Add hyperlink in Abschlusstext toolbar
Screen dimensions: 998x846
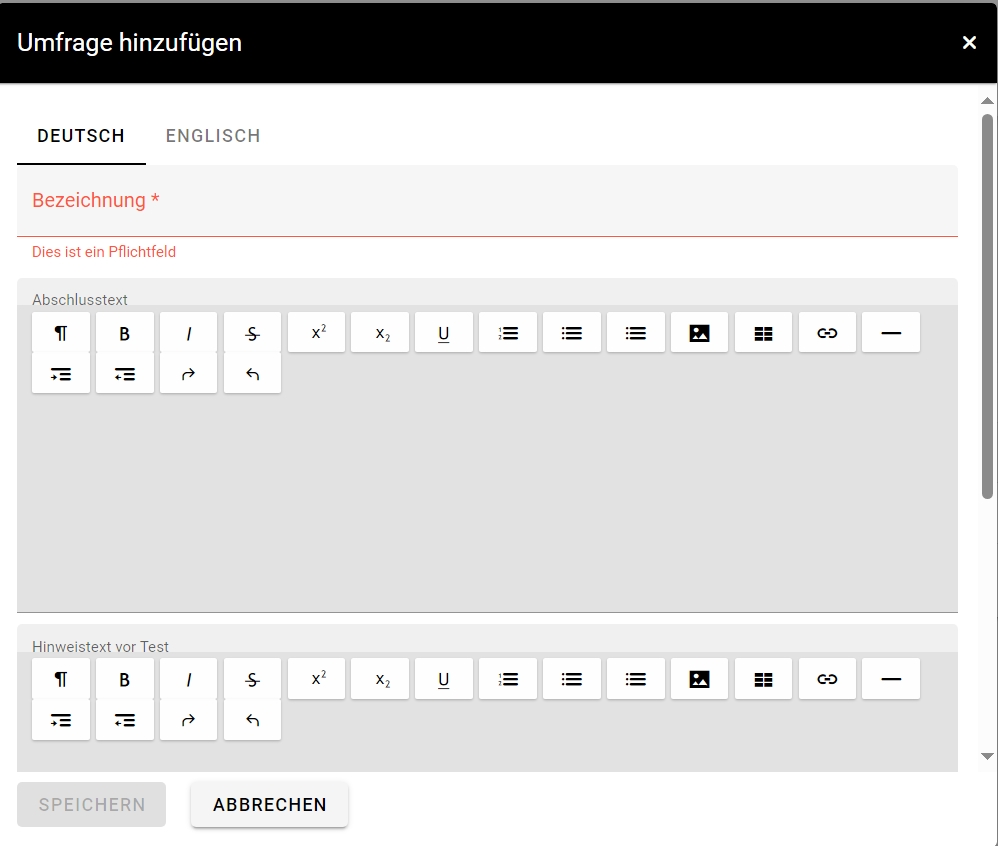[x=827, y=333]
